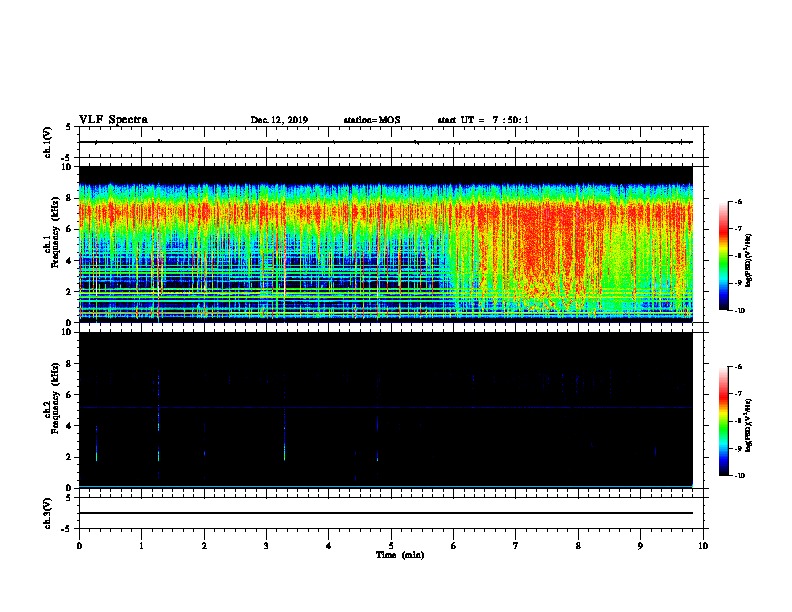
Task: Click time axis tick label "8"
Action: pos(578,546)
